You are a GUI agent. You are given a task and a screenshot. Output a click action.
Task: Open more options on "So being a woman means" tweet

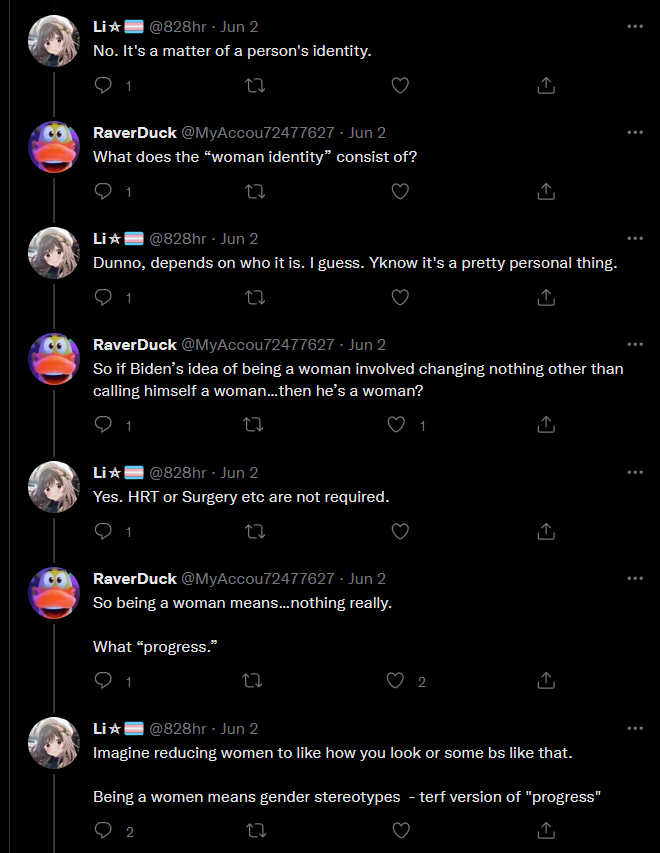pyautogui.click(x=635, y=578)
